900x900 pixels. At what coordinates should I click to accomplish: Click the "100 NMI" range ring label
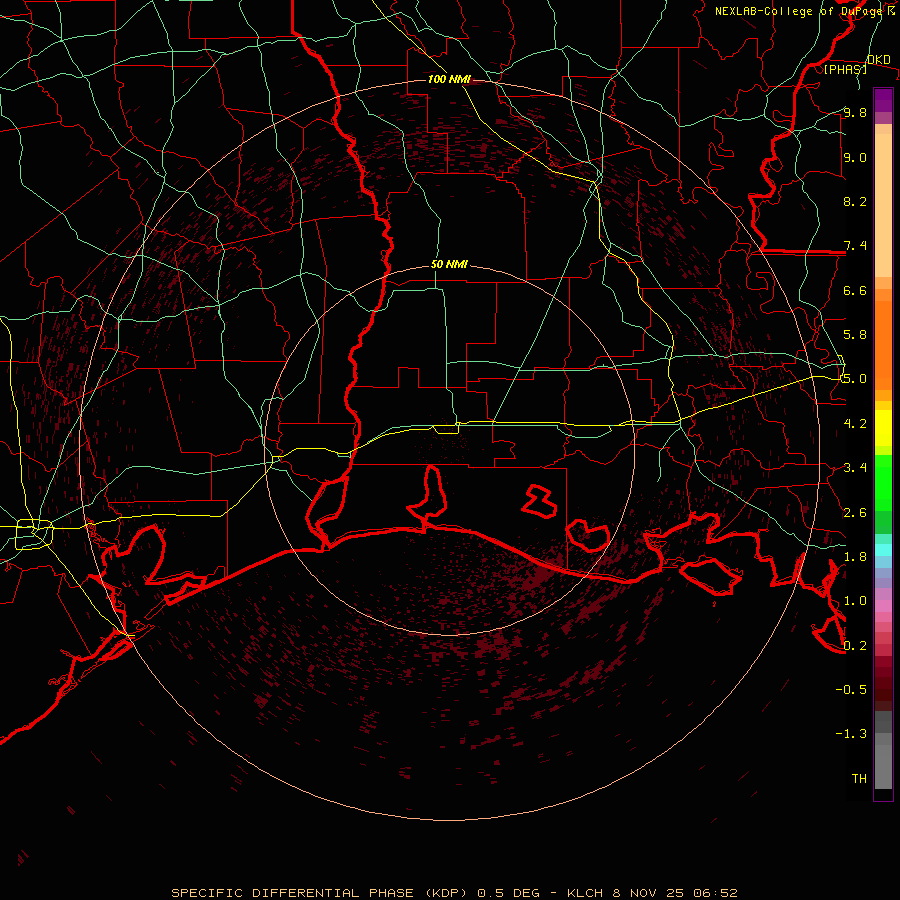point(449,79)
